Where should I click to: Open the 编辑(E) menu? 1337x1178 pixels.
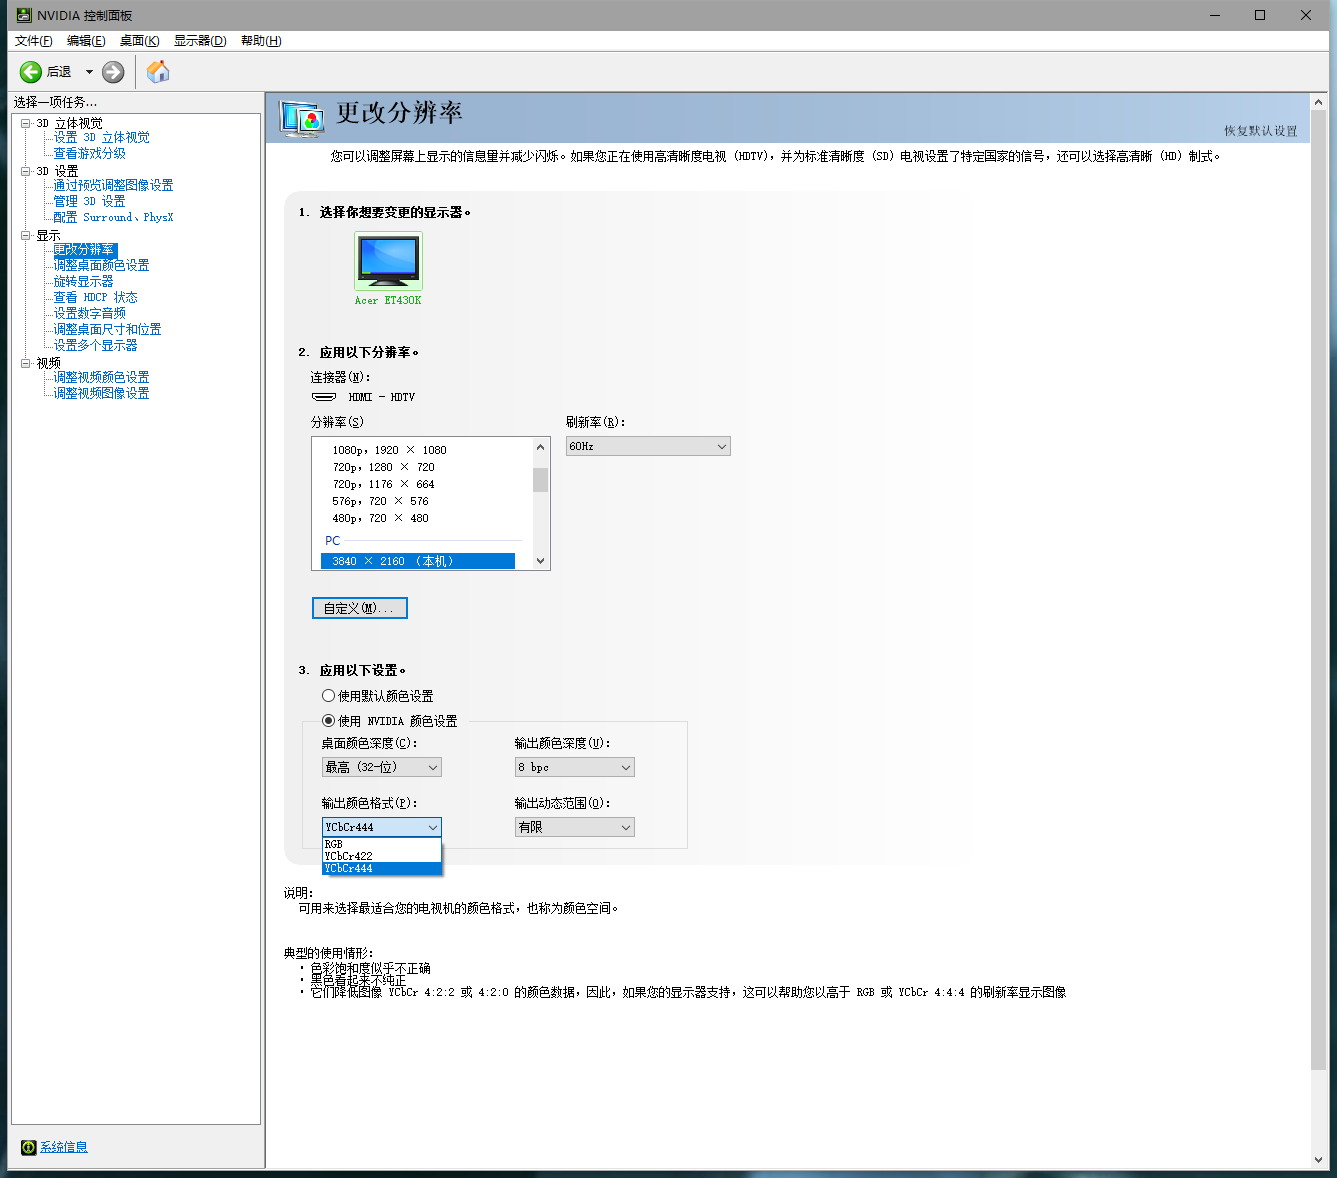click(x=86, y=41)
